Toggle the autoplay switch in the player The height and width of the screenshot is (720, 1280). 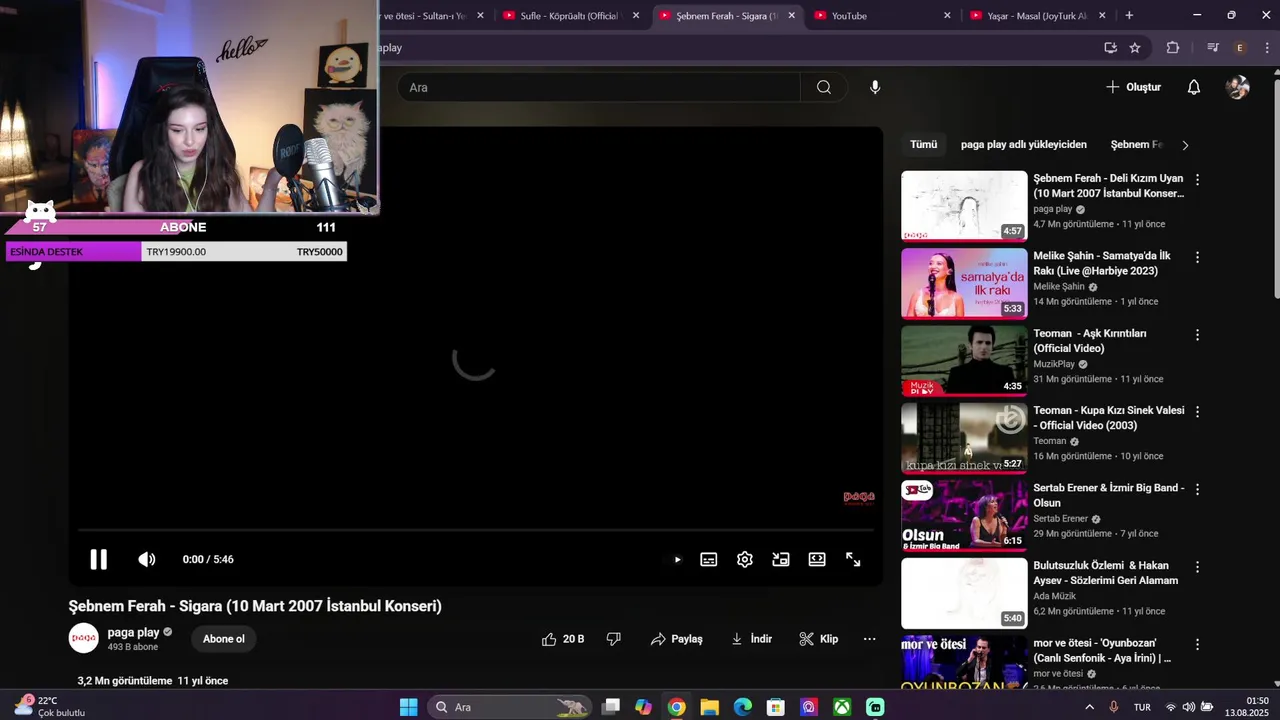tap(675, 559)
